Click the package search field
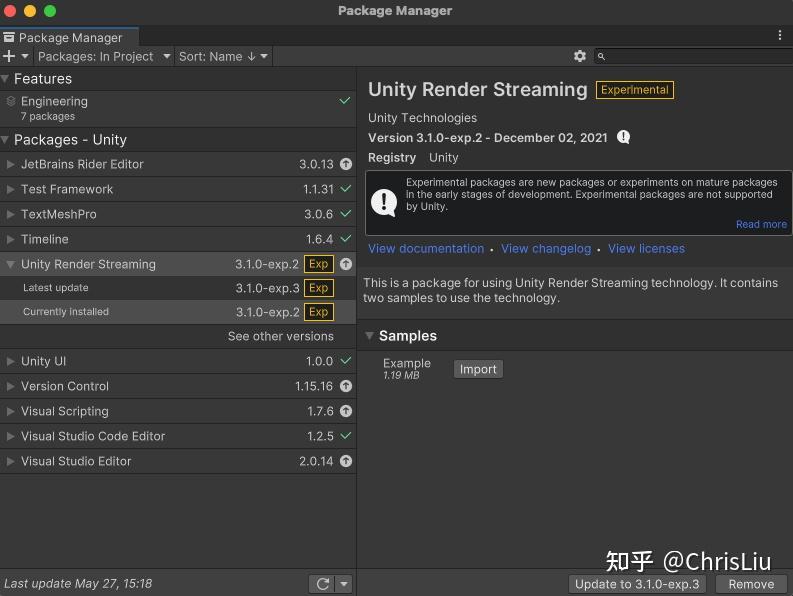Image resolution: width=793 pixels, height=596 pixels. tap(693, 56)
